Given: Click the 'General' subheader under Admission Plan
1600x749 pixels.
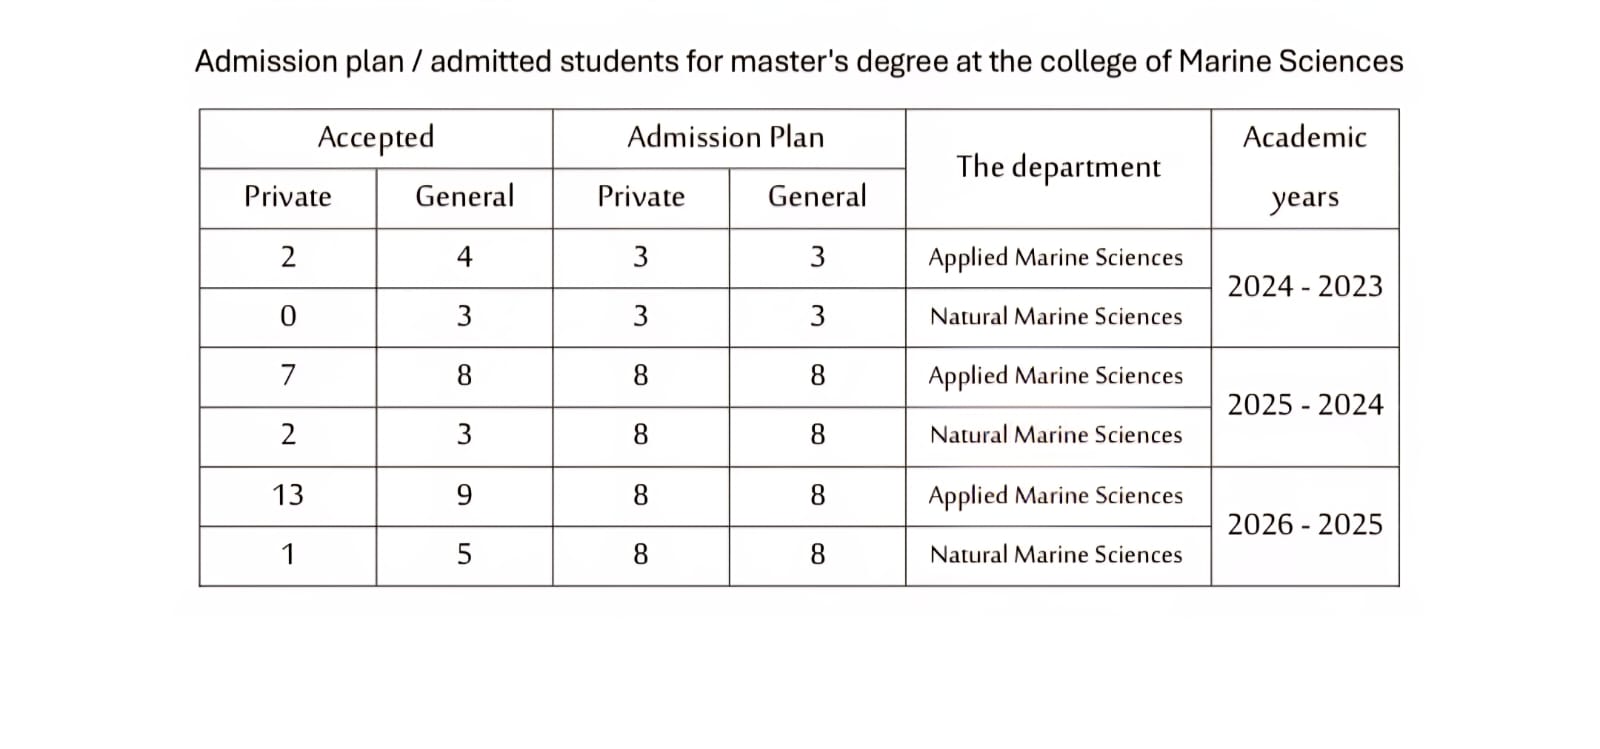Looking at the screenshot, I should click(817, 197).
